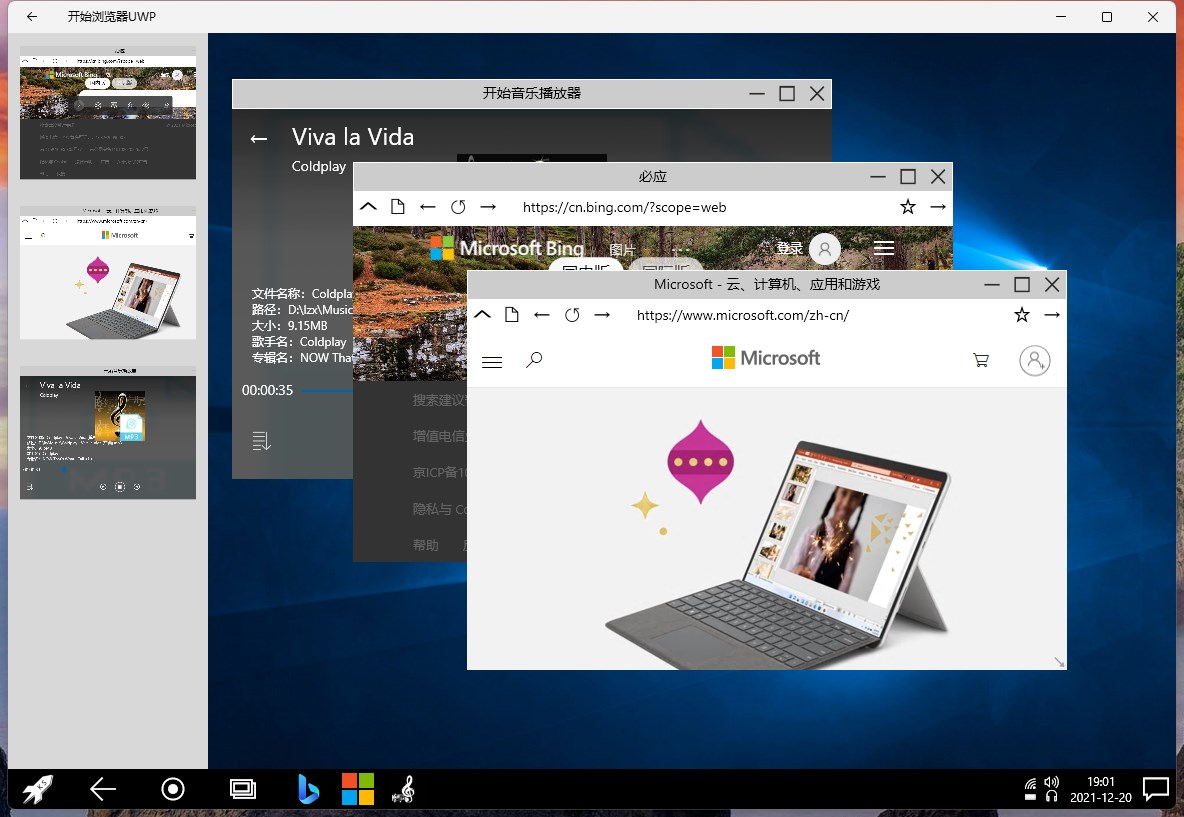Go back in the Bing window
This screenshot has width=1184, height=817.
[x=428, y=207]
